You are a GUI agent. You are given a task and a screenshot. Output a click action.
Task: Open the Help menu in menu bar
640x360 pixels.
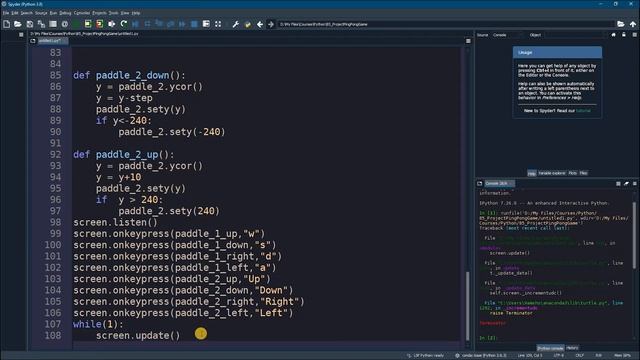(136, 13)
